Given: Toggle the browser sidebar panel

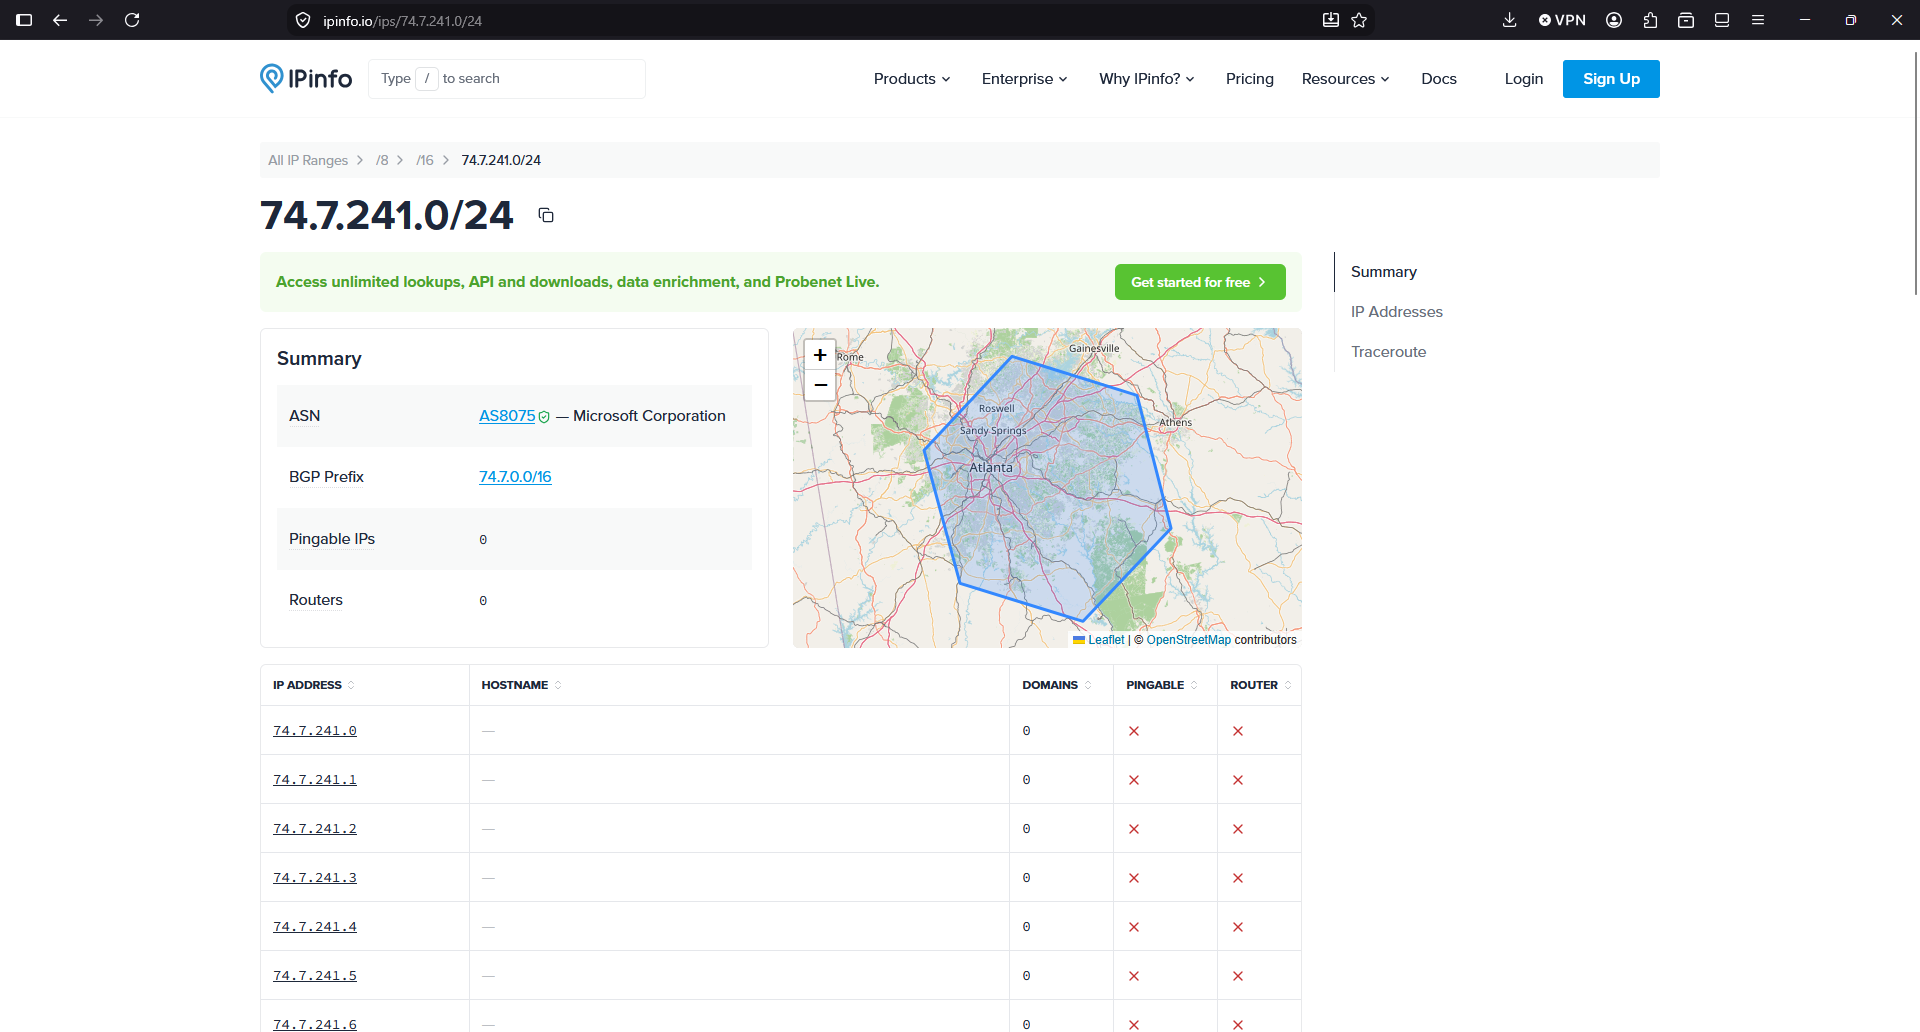Looking at the screenshot, I should [24, 20].
